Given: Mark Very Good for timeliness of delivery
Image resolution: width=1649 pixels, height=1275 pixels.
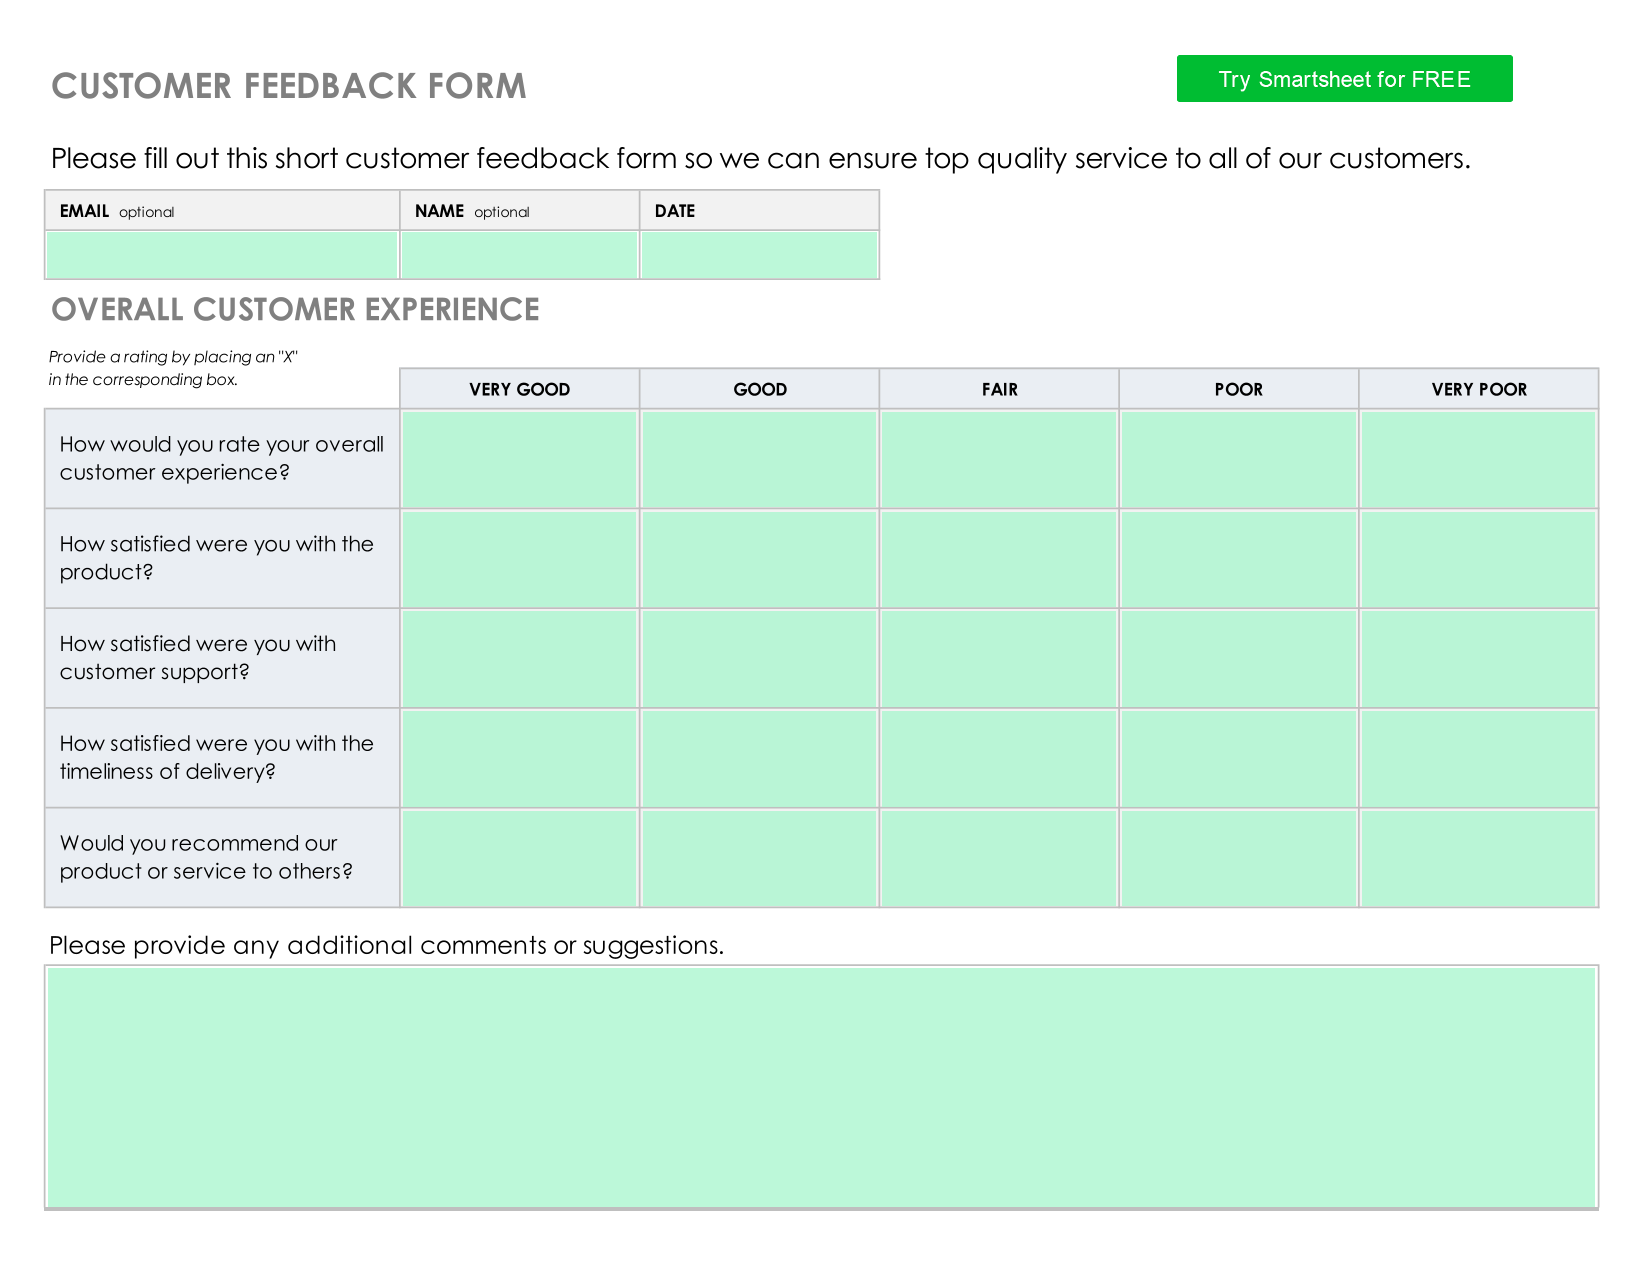Looking at the screenshot, I should [x=519, y=759].
